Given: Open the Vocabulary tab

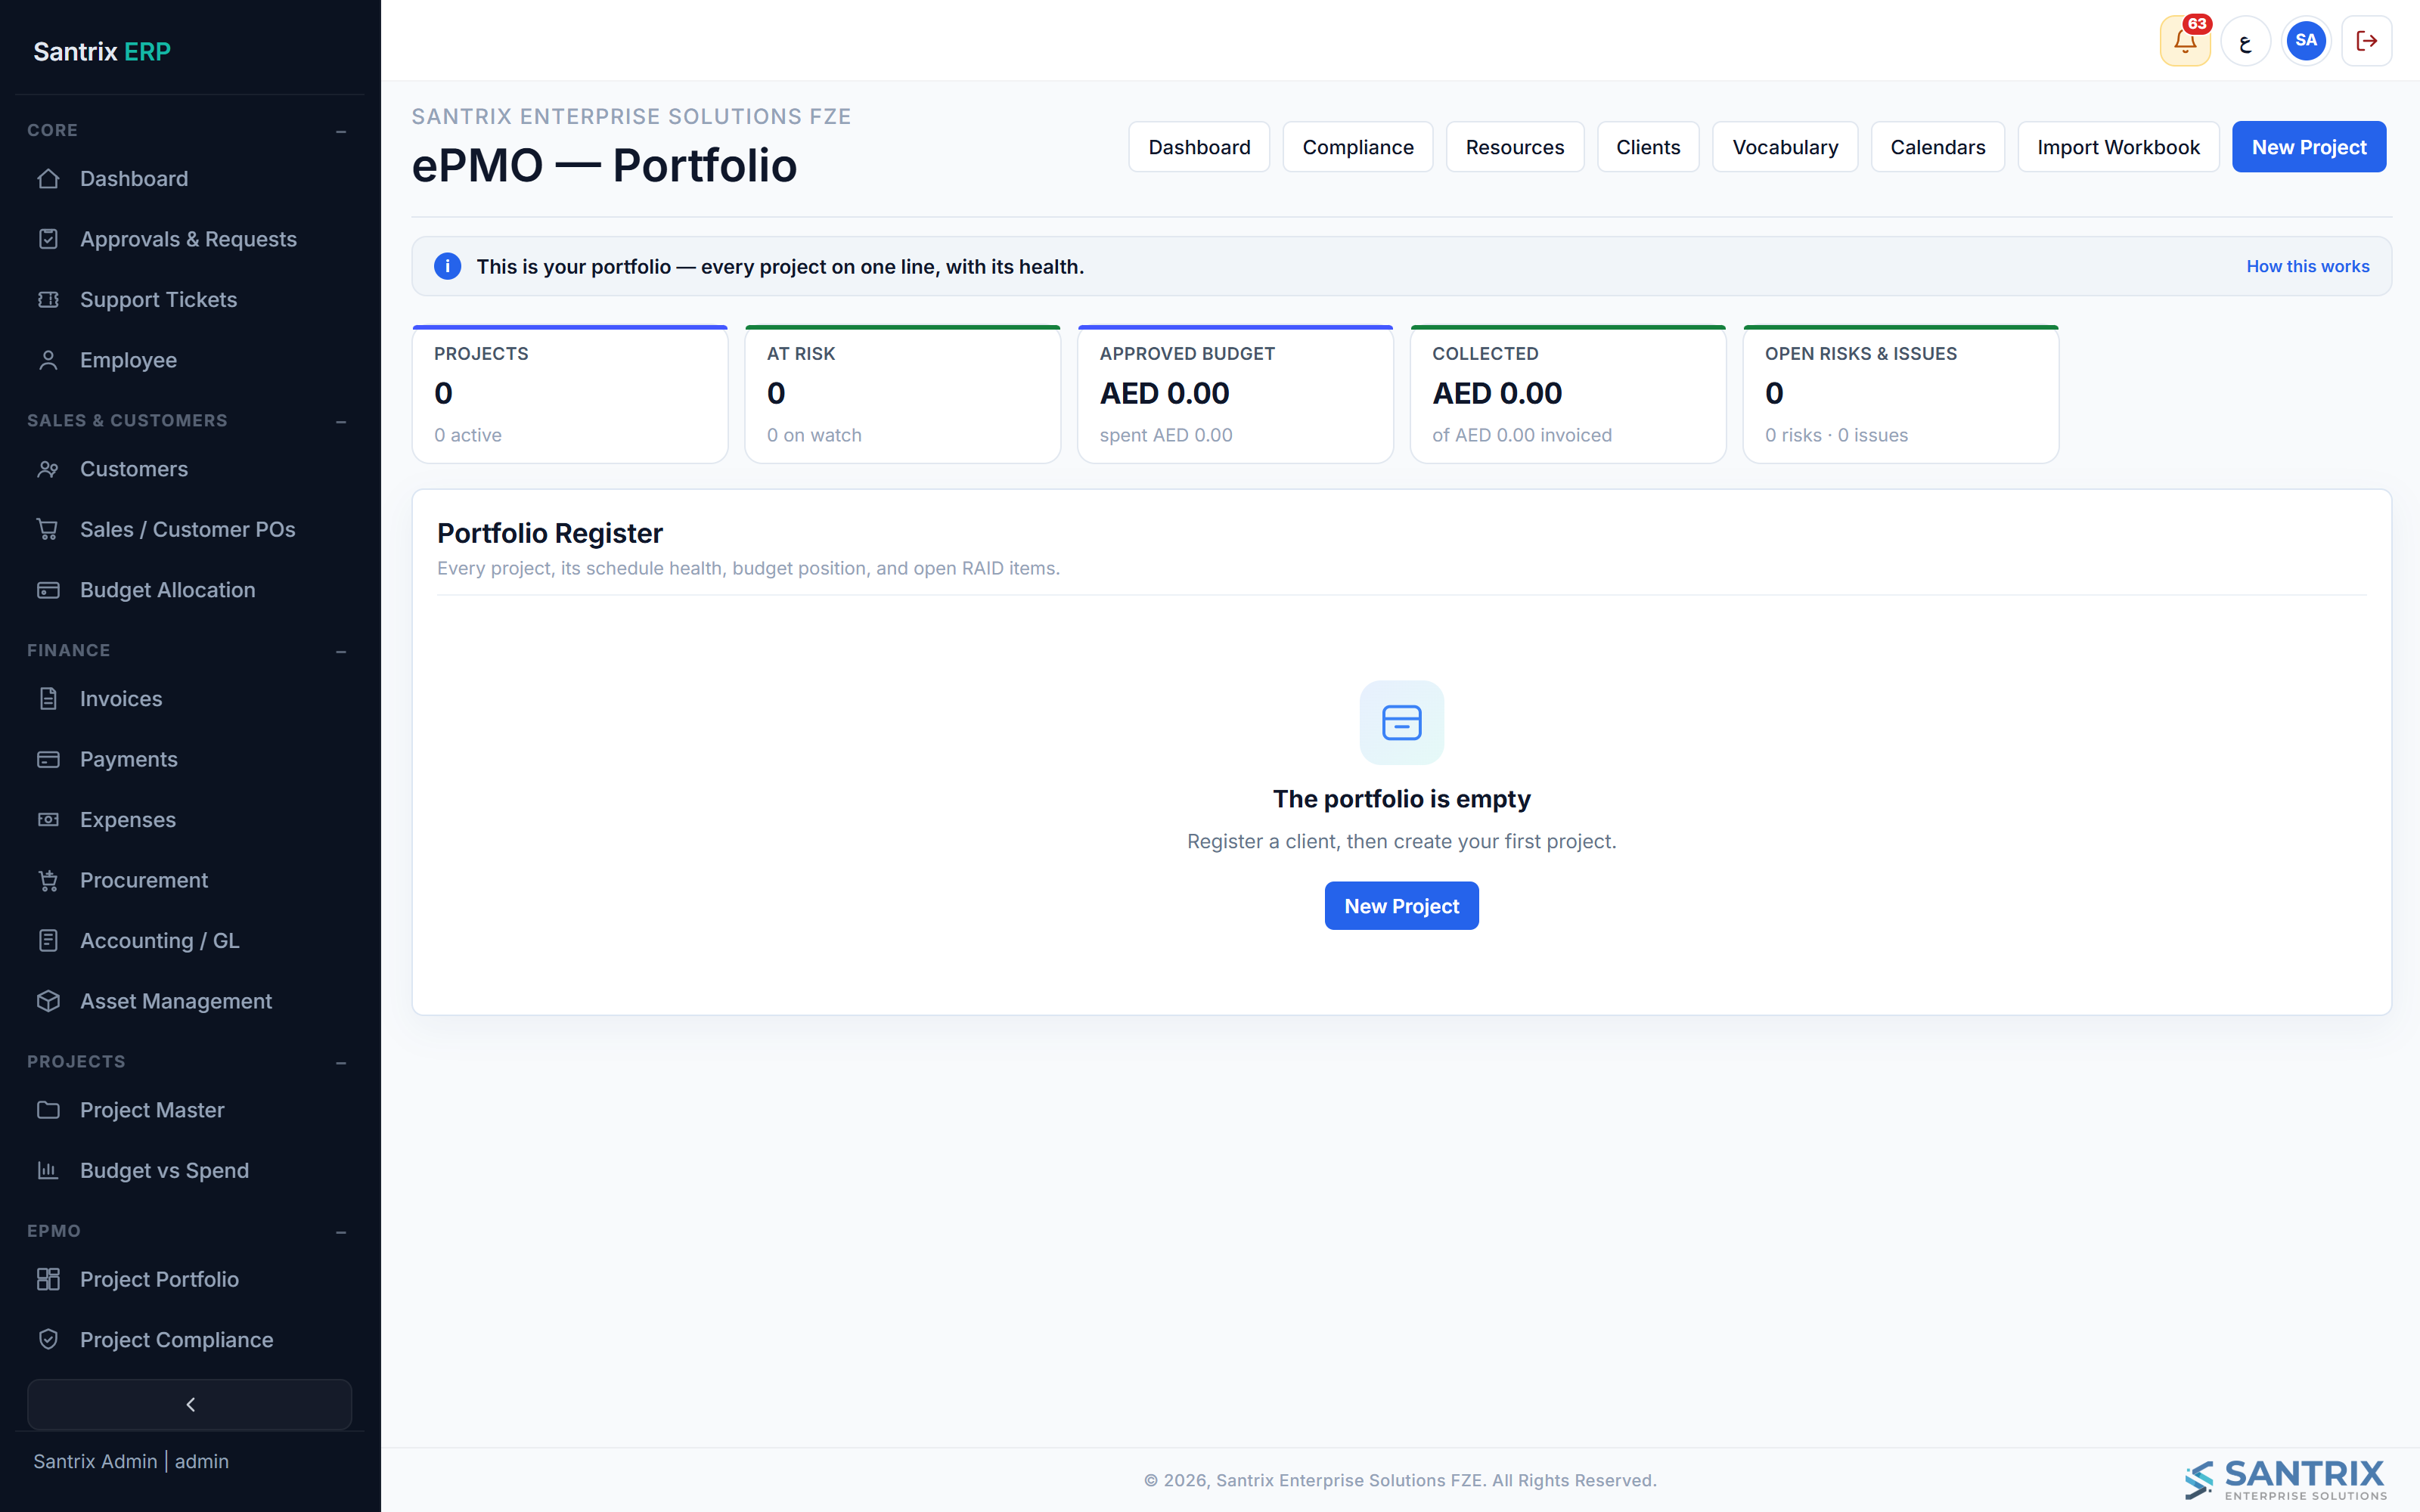Looking at the screenshot, I should [x=1785, y=147].
